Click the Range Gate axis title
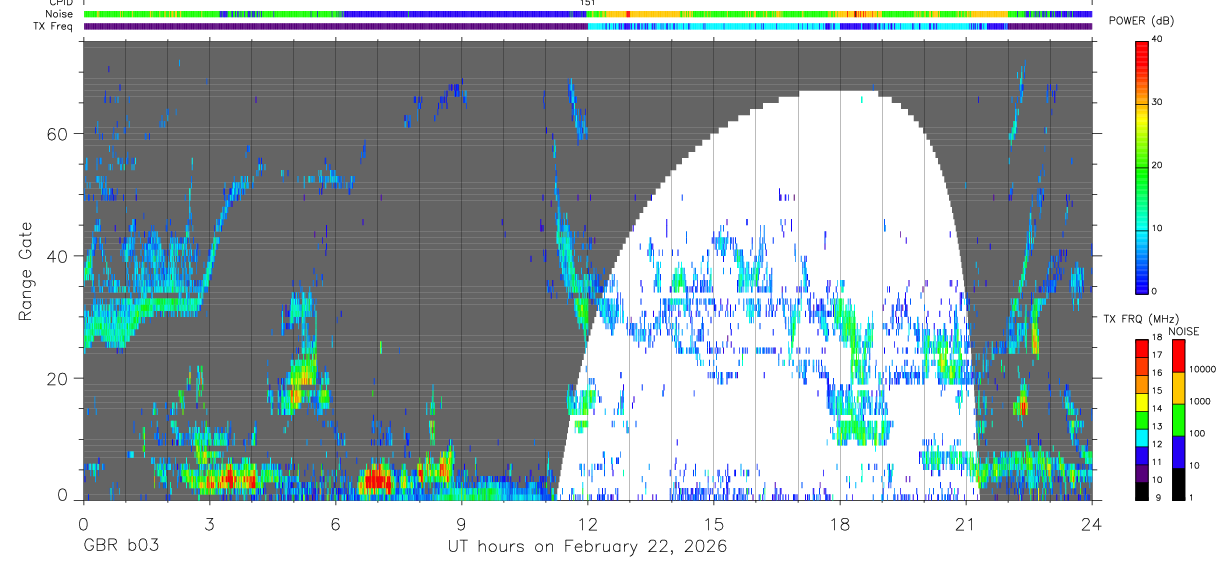 [27, 270]
